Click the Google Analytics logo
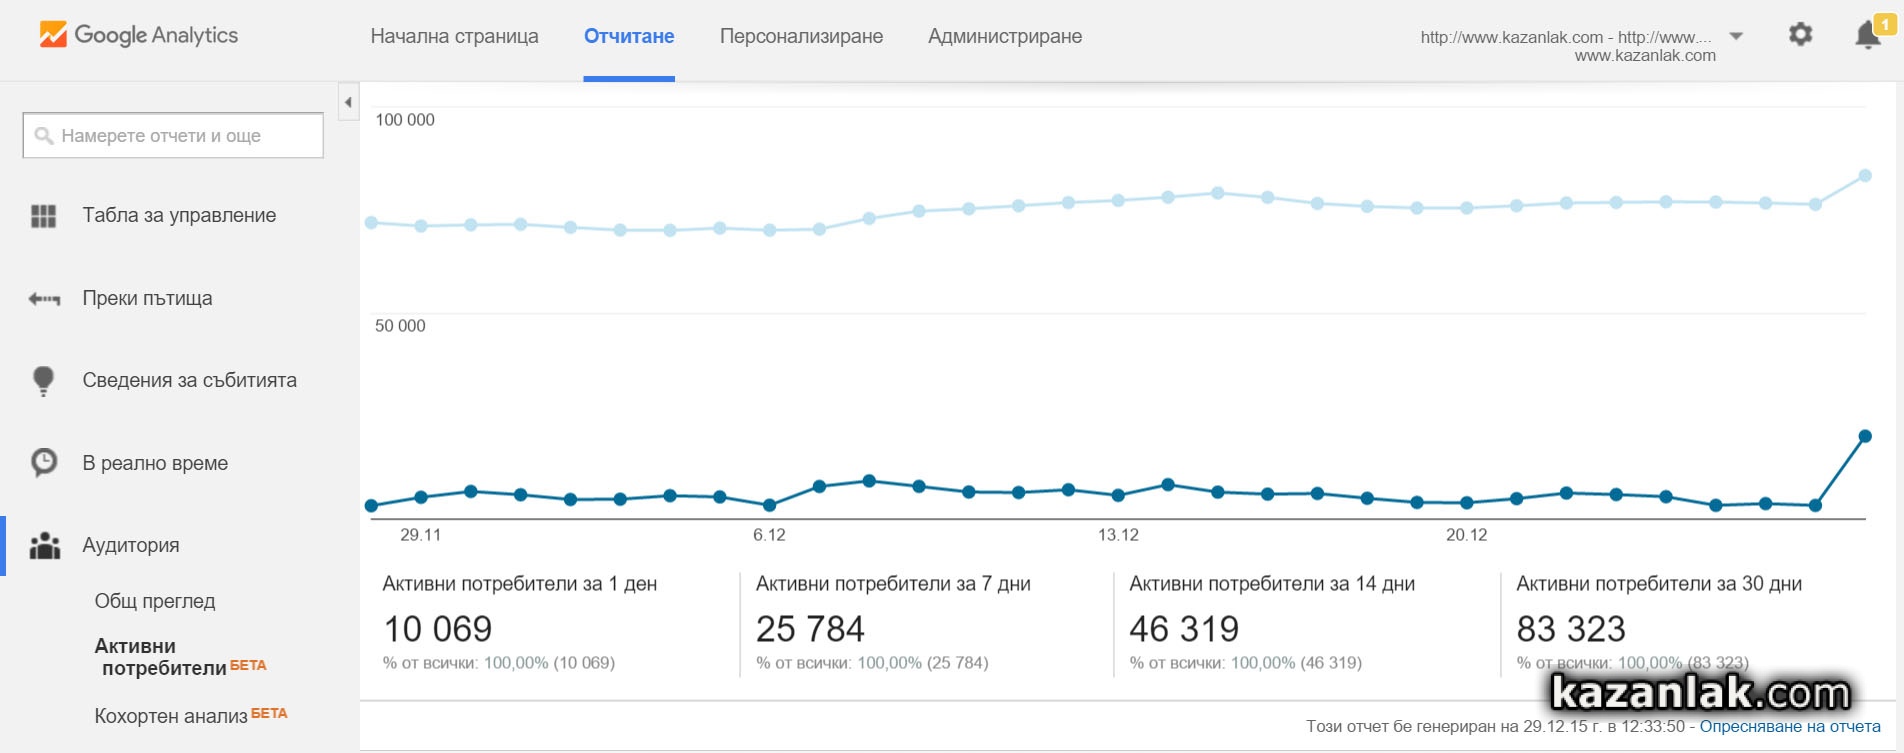1904x753 pixels. click(138, 35)
